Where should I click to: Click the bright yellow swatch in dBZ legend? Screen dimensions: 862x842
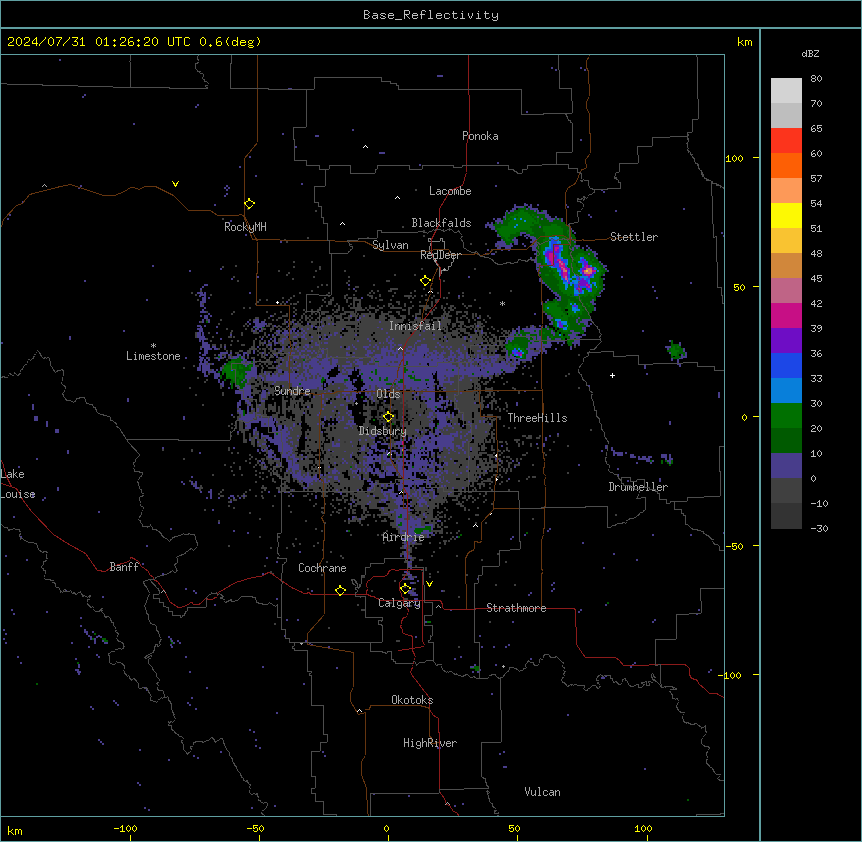(786, 216)
